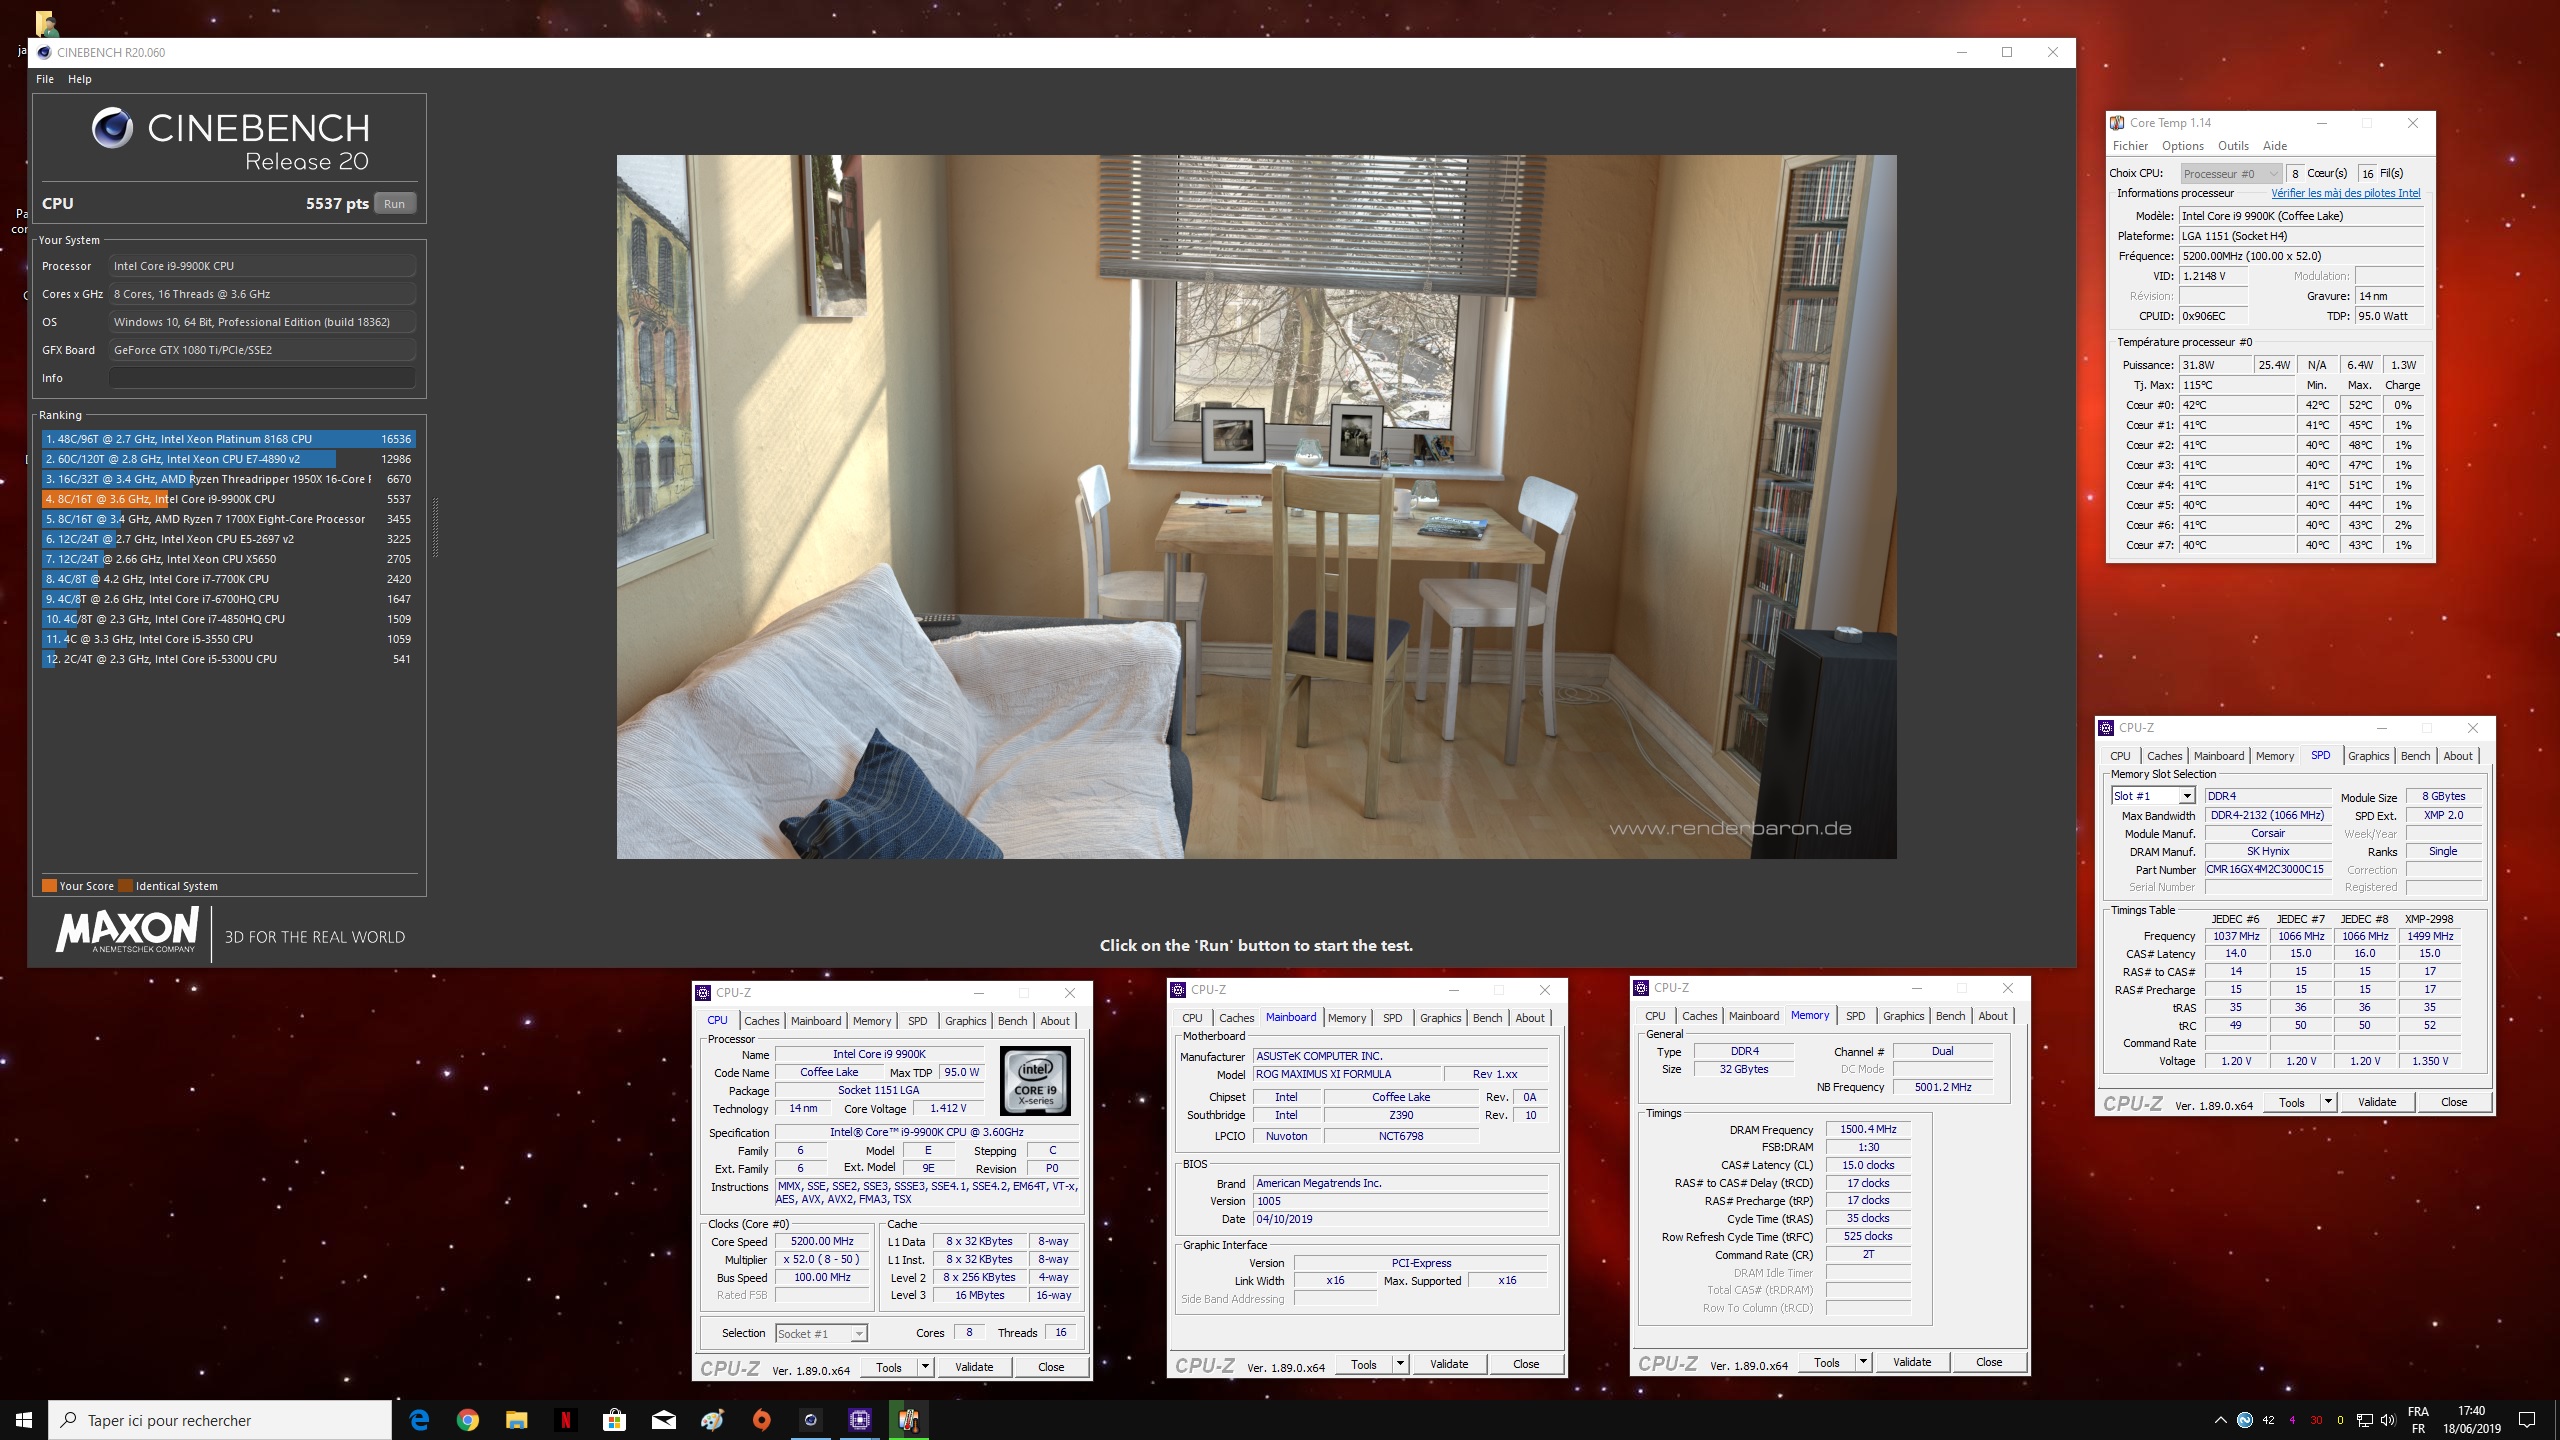2560x1440 pixels.
Task: Select ranking row AMD Ryzen 7 1700X
Action: pyautogui.click(x=228, y=519)
